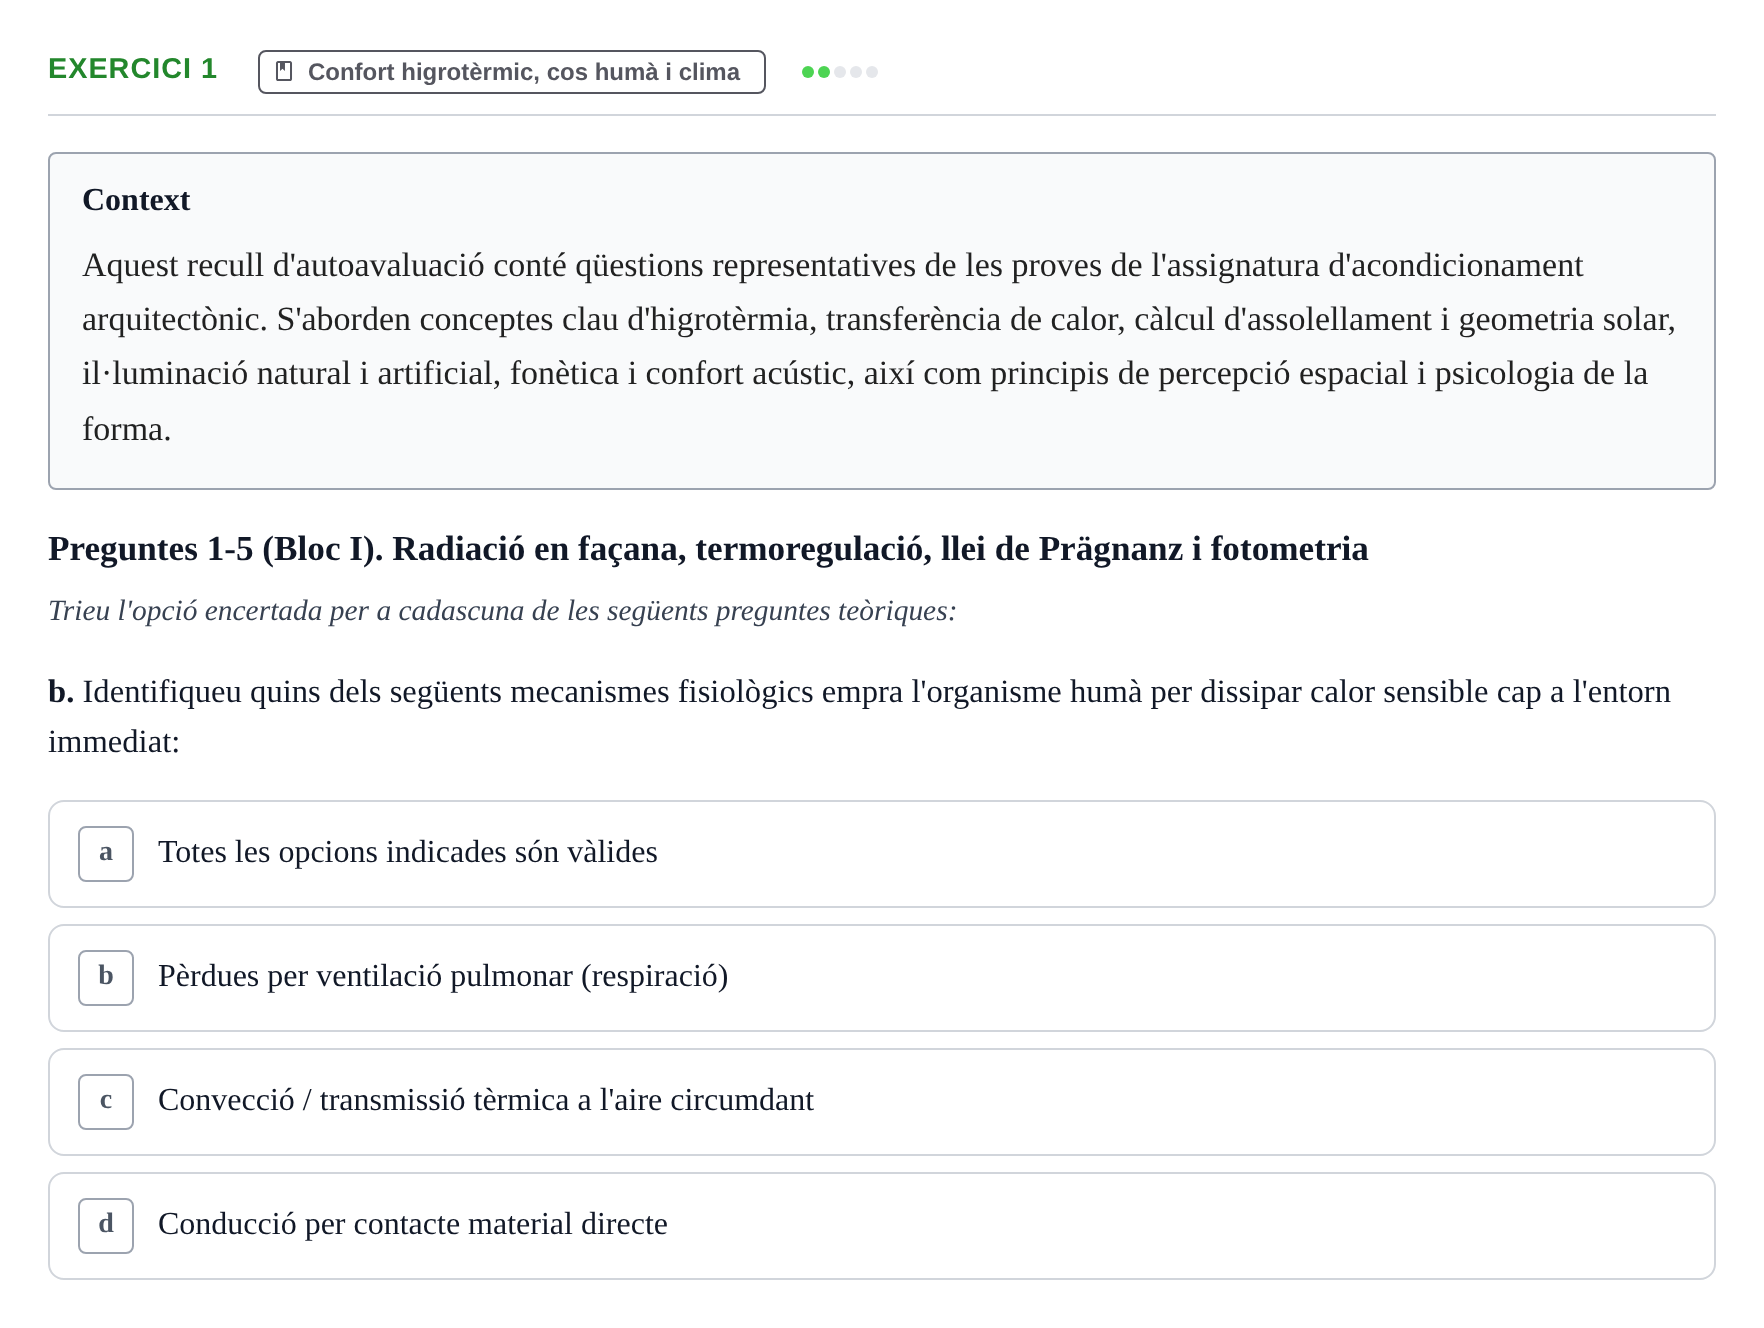Select answer letter box 'a'

(x=106, y=854)
